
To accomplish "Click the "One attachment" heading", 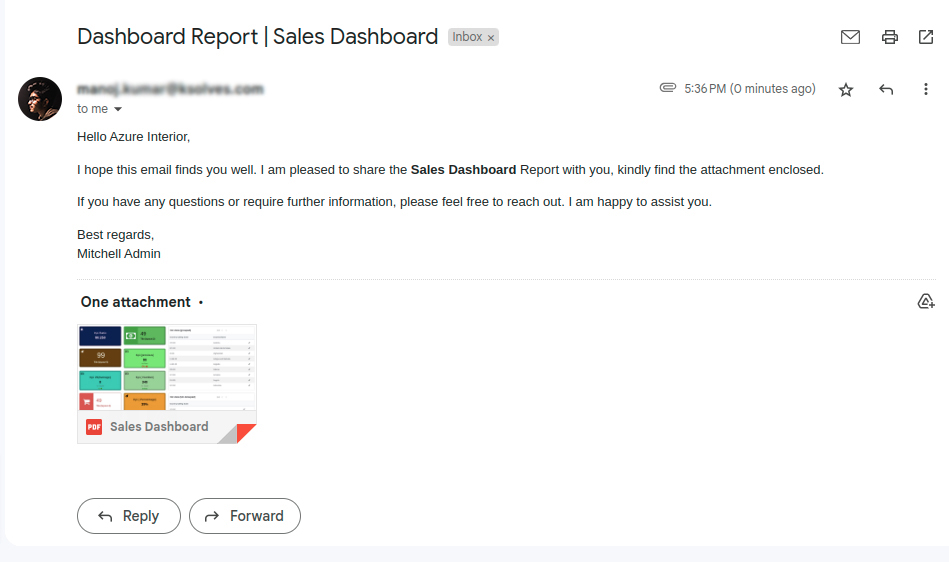I will tap(135, 302).
